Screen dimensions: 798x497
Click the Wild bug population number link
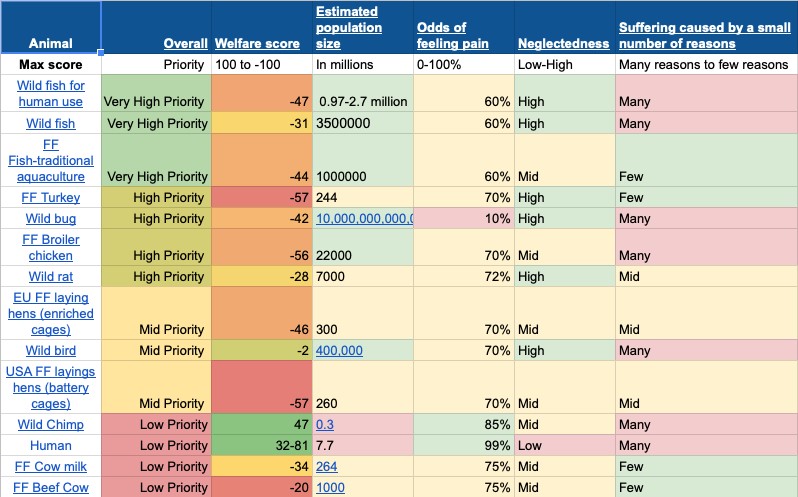coord(364,219)
